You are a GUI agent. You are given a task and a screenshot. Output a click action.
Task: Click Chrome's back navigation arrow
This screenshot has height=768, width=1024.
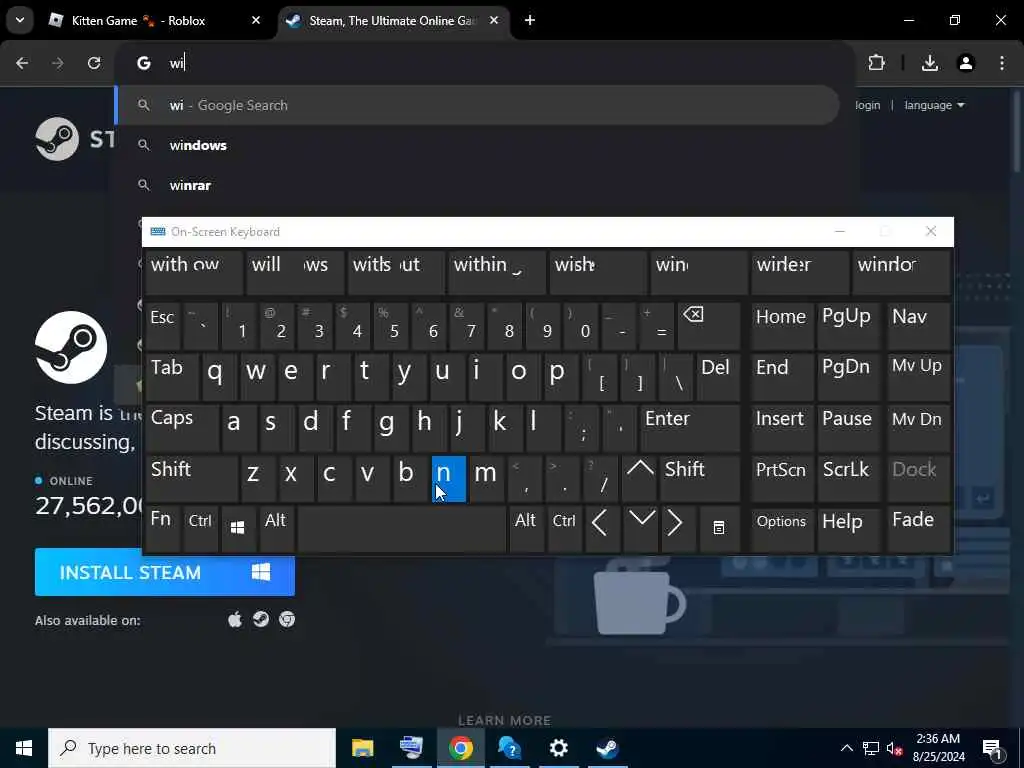(x=22, y=63)
